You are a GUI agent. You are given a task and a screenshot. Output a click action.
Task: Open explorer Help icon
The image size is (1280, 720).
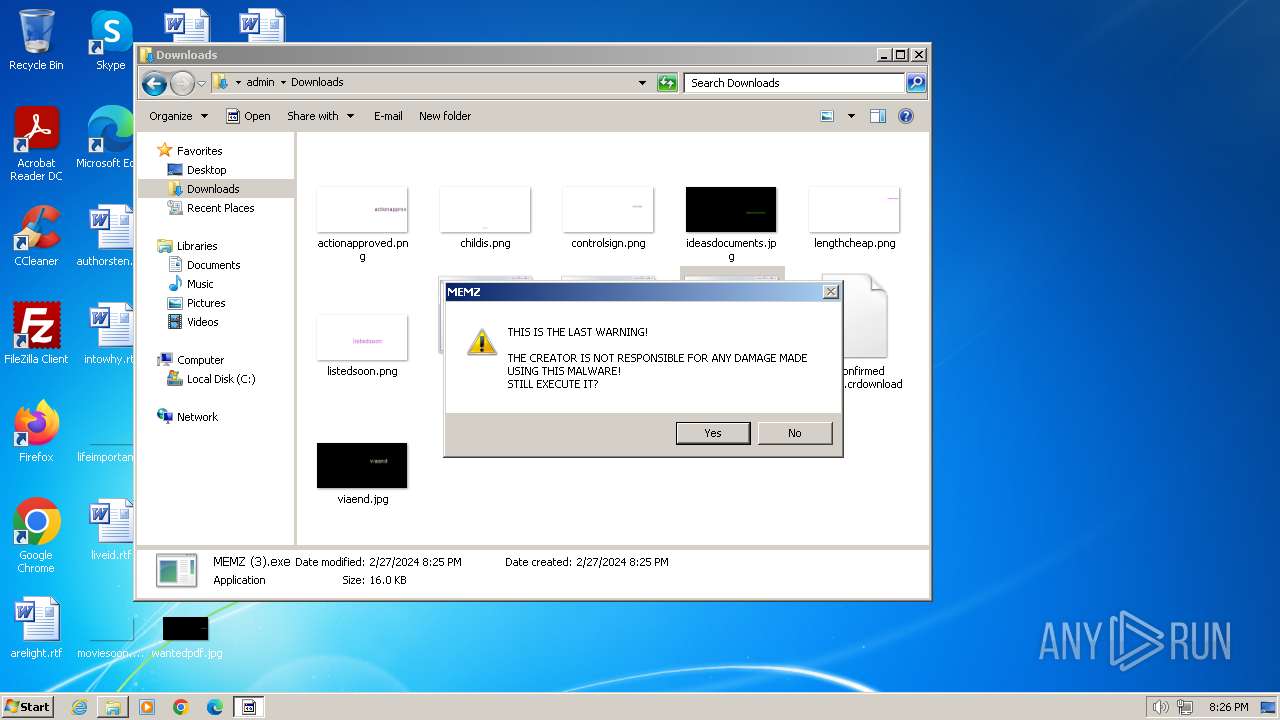(x=906, y=116)
